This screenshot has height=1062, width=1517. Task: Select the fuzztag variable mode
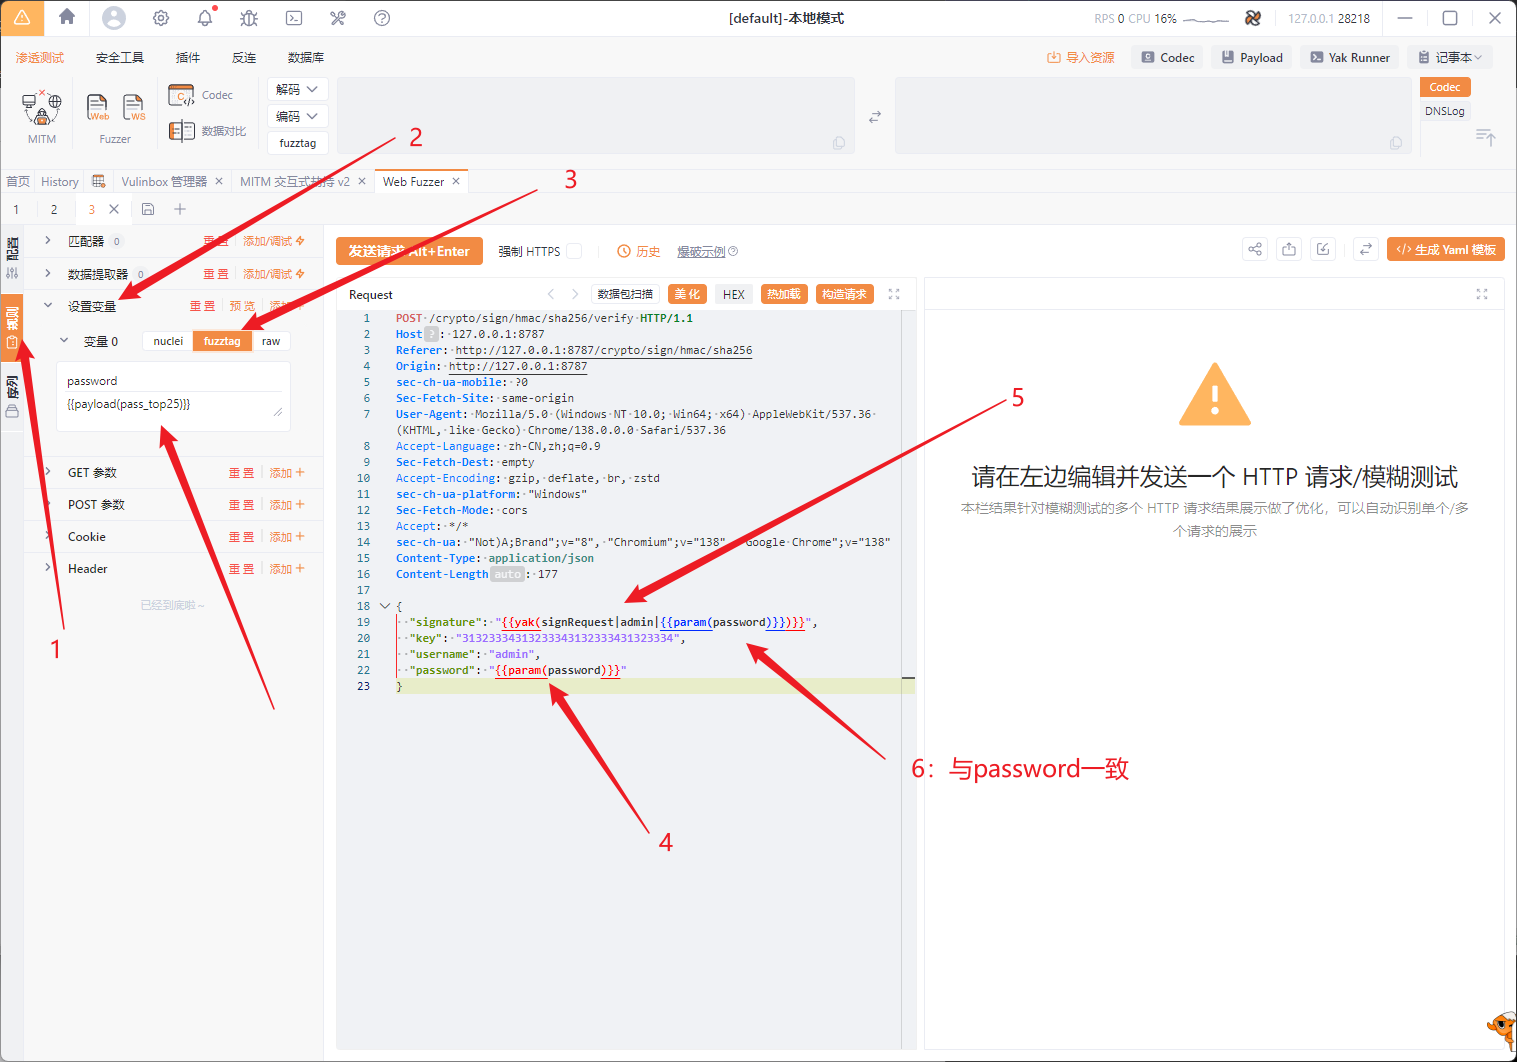(222, 341)
